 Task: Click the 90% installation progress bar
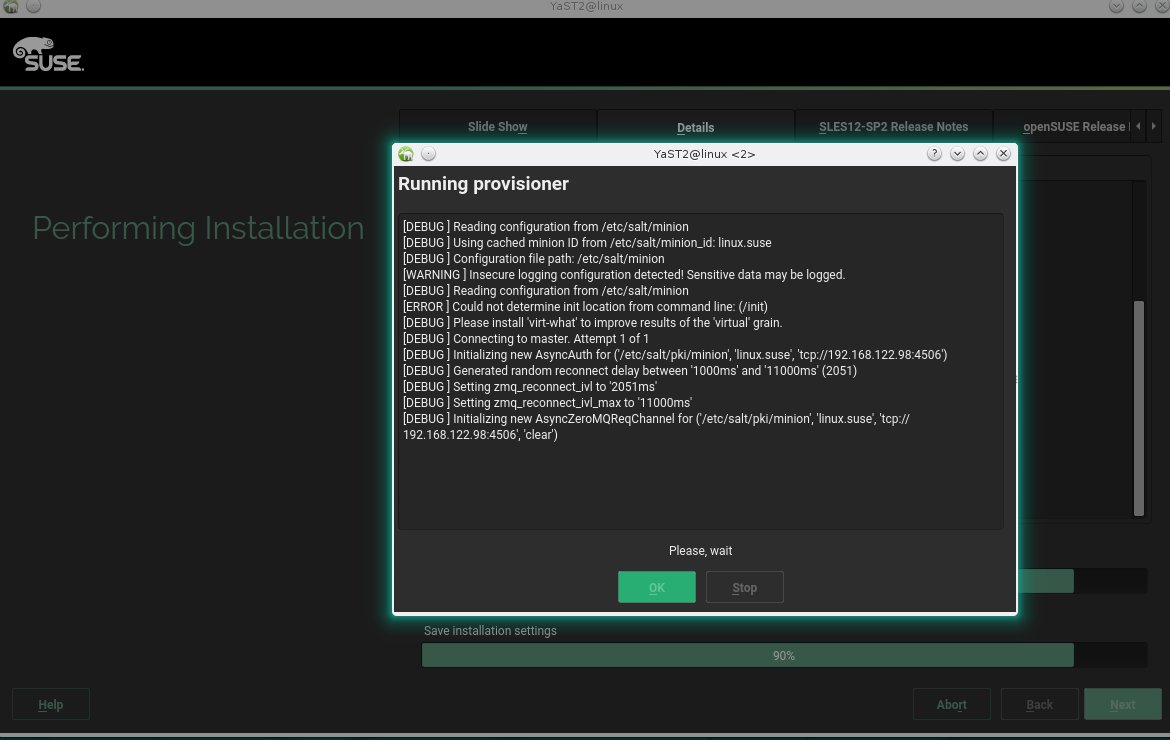(x=784, y=655)
